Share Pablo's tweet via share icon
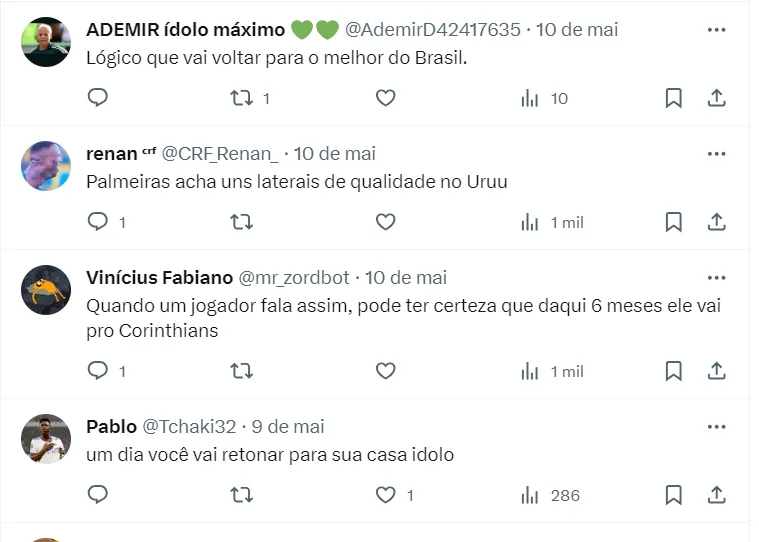759x542 pixels. [x=716, y=495]
